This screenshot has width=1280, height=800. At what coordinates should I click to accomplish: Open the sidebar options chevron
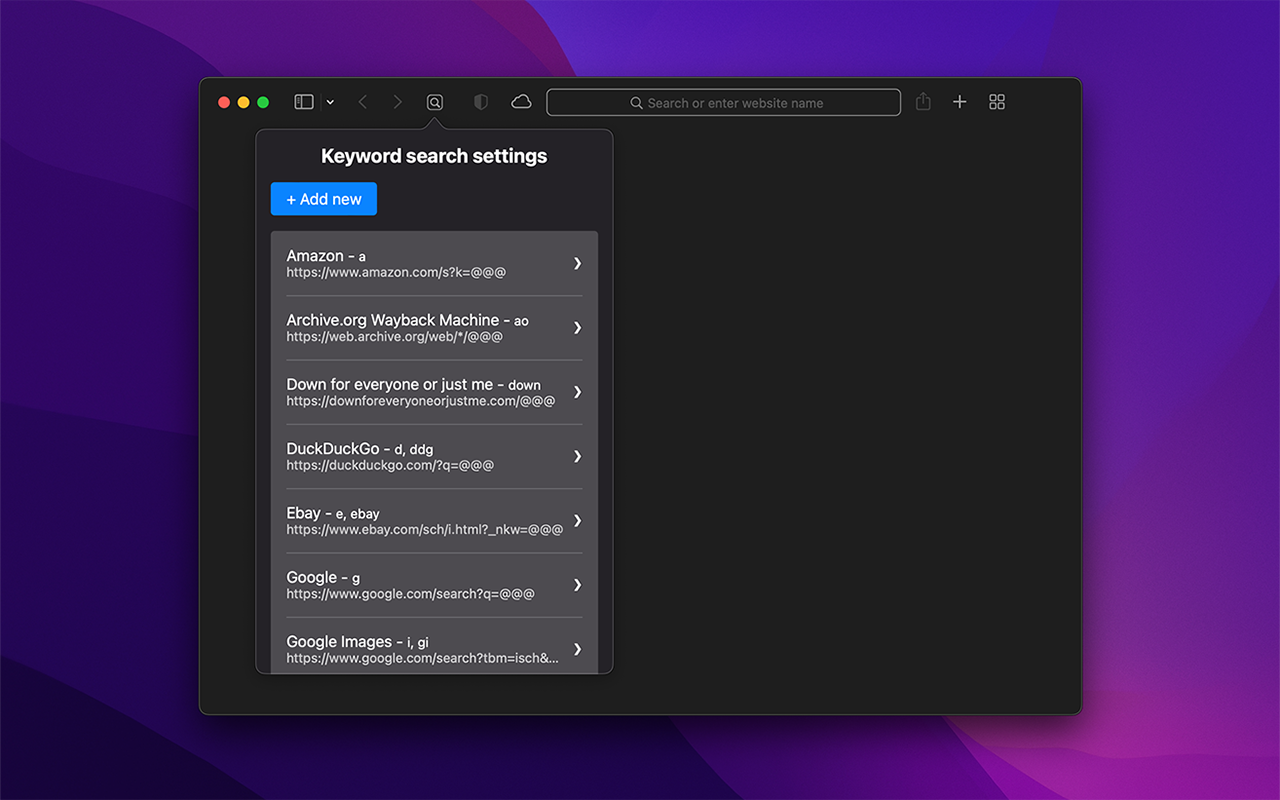point(330,101)
